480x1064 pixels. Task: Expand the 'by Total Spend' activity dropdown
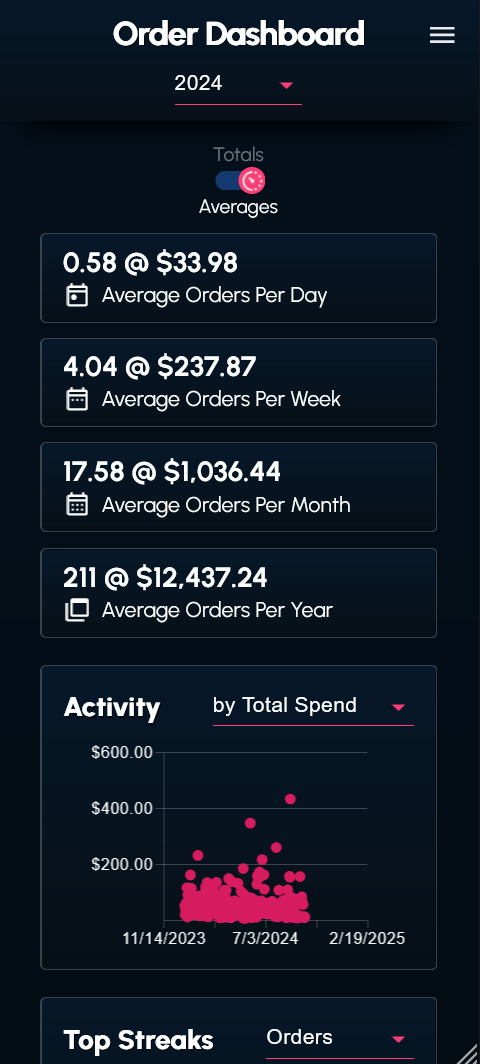tap(313, 706)
